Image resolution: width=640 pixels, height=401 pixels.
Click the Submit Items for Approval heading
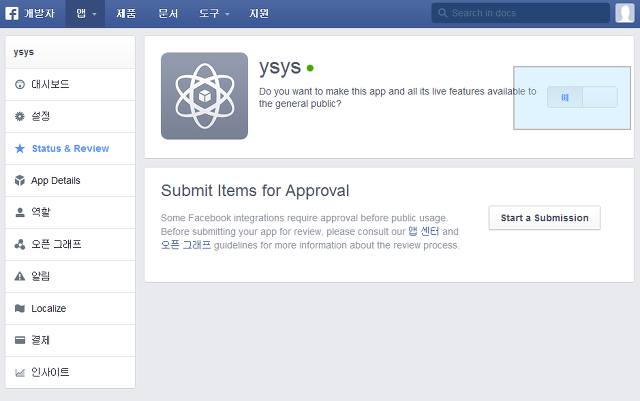(x=255, y=191)
